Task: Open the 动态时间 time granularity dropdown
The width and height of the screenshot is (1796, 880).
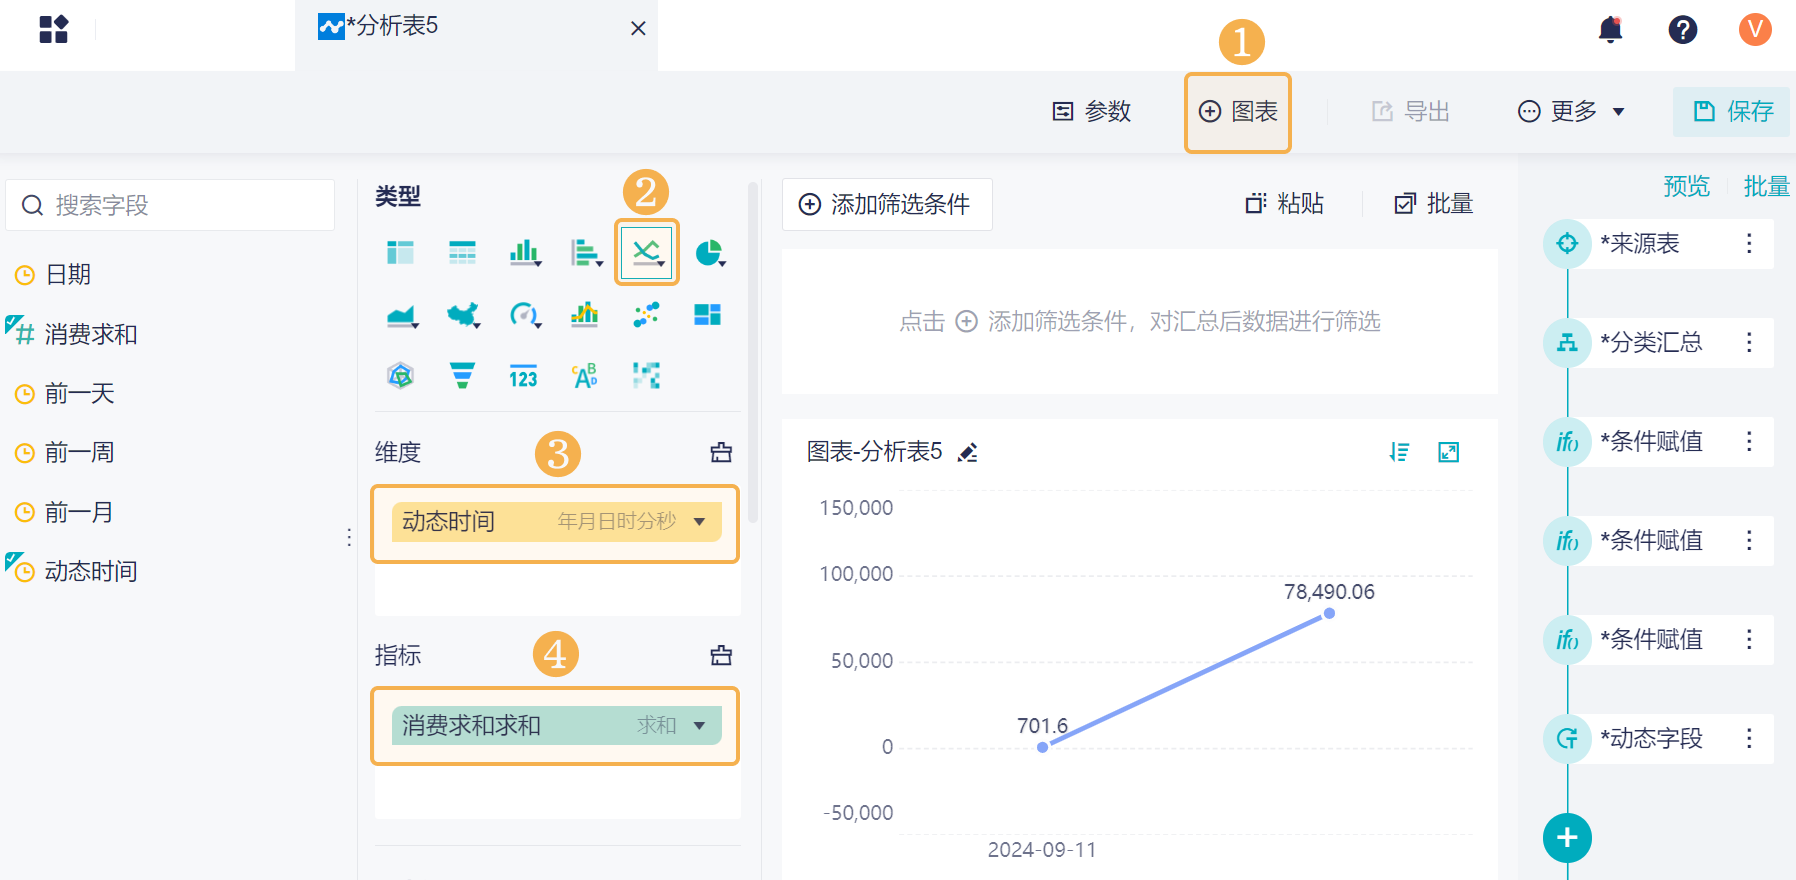Action: click(699, 522)
